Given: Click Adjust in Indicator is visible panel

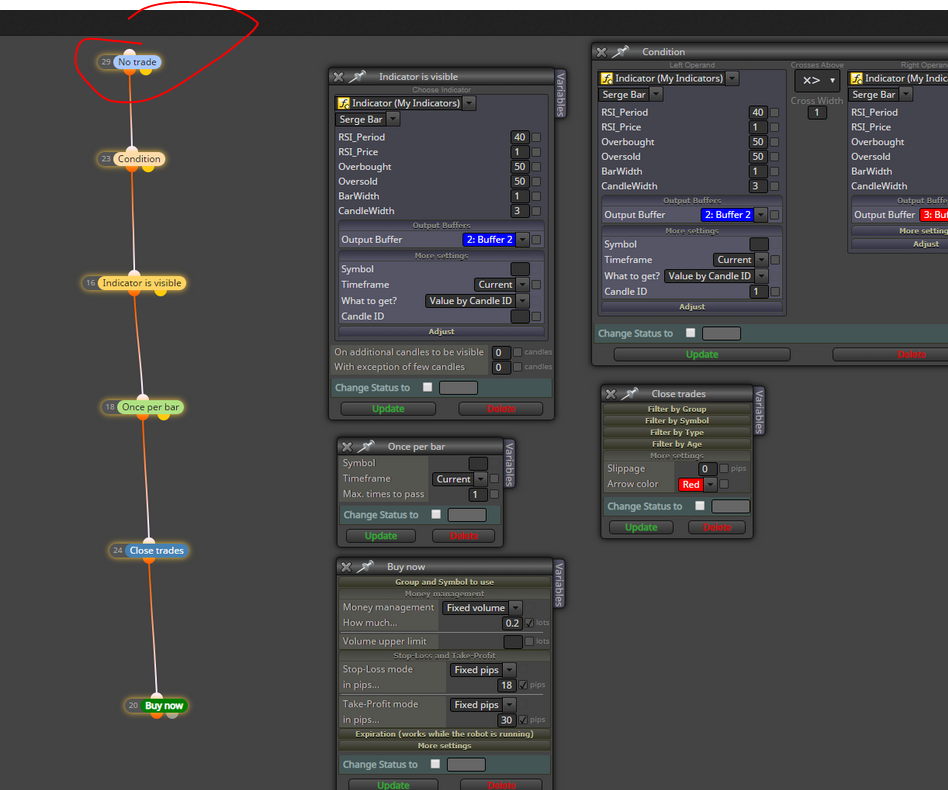Looking at the screenshot, I should (441, 332).
